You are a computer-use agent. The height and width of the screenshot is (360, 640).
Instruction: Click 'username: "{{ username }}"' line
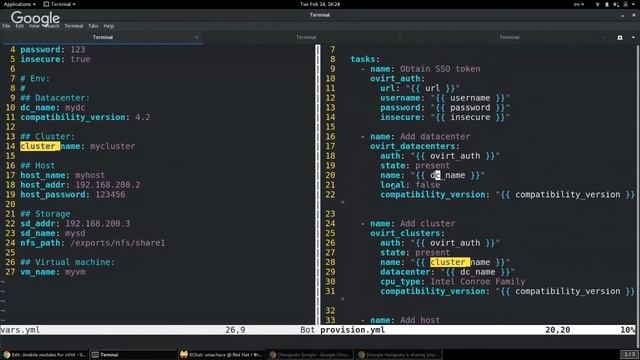click(445, 98)
